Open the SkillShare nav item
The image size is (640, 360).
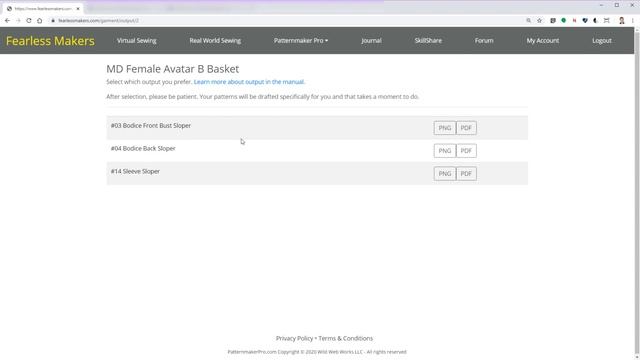[x=428, y=40]
